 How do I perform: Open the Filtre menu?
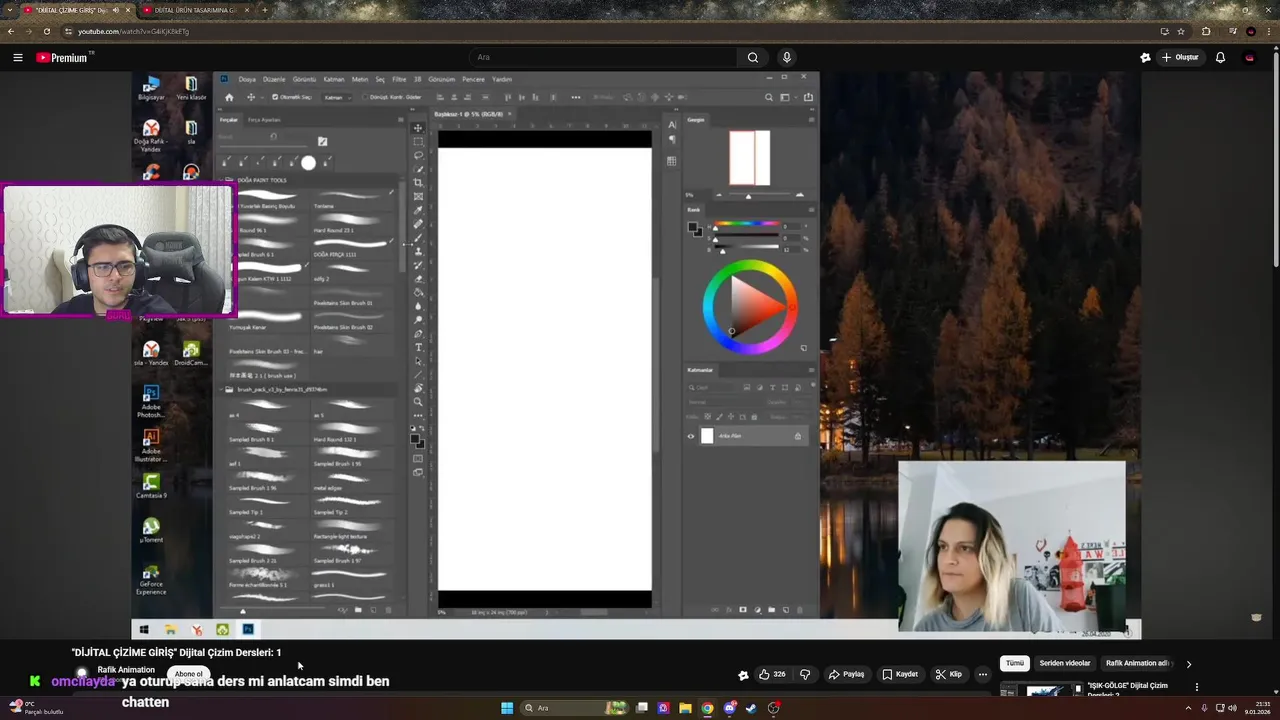click(399, 79)
